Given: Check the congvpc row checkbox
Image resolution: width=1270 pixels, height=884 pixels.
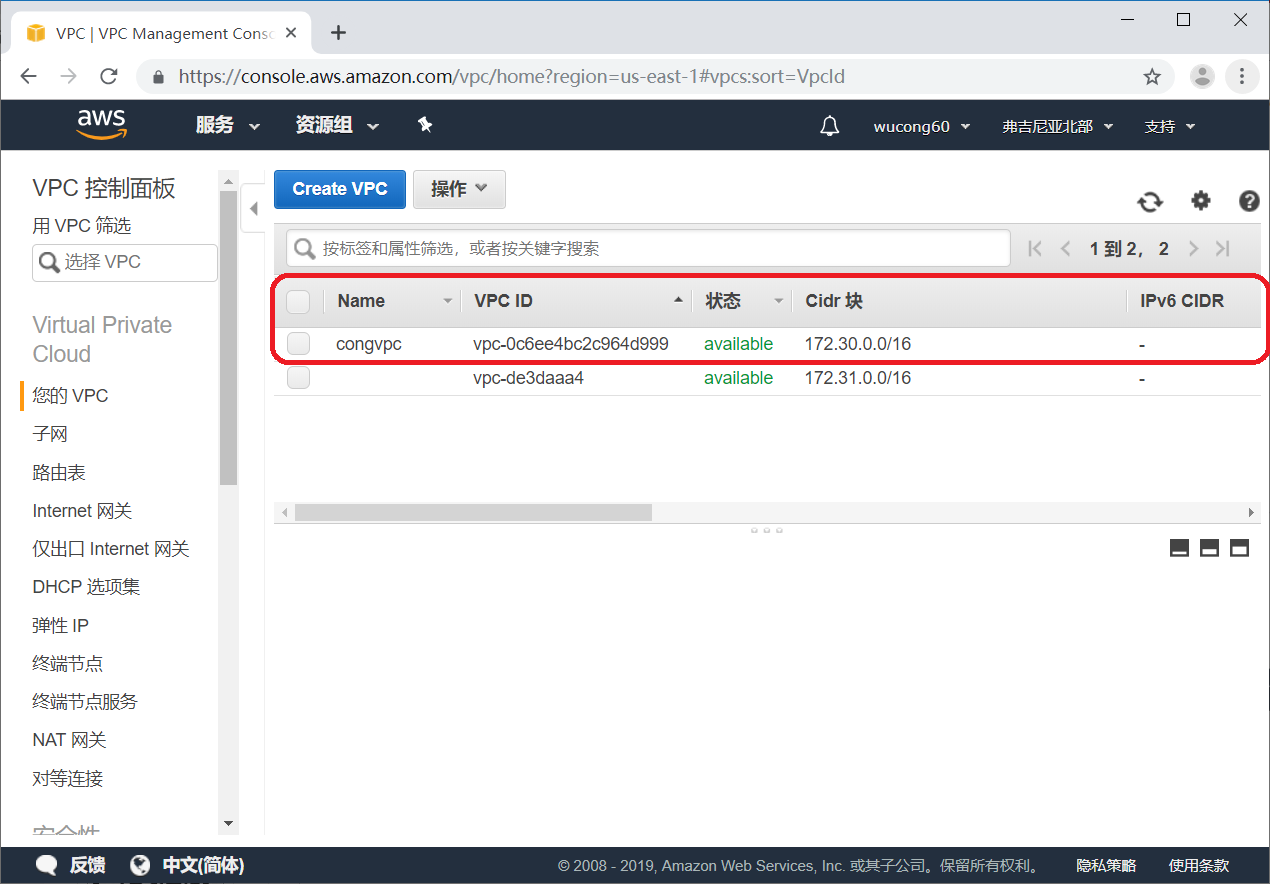Looking at the screenshot, I should (x=297, y=343).
